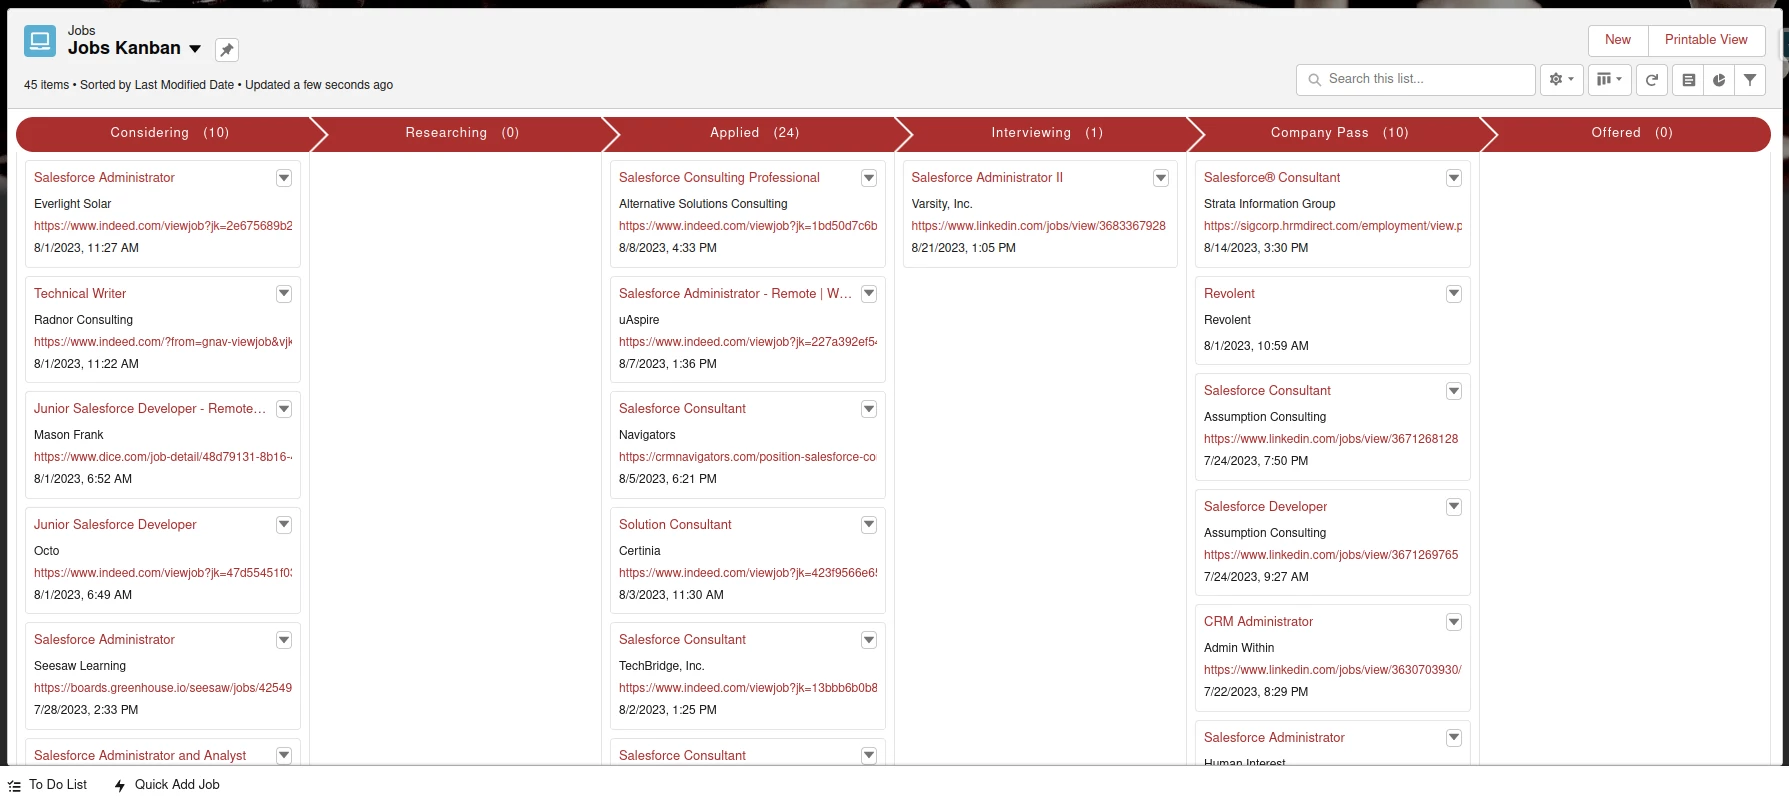This screenshot has height=806, width=1789.
Task: Create a New job record
Action: 1617,40
